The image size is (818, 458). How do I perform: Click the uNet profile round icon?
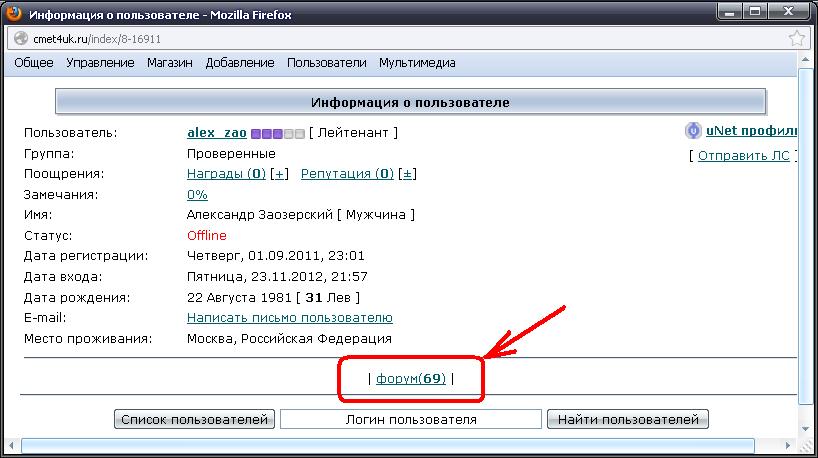(693, 130)
